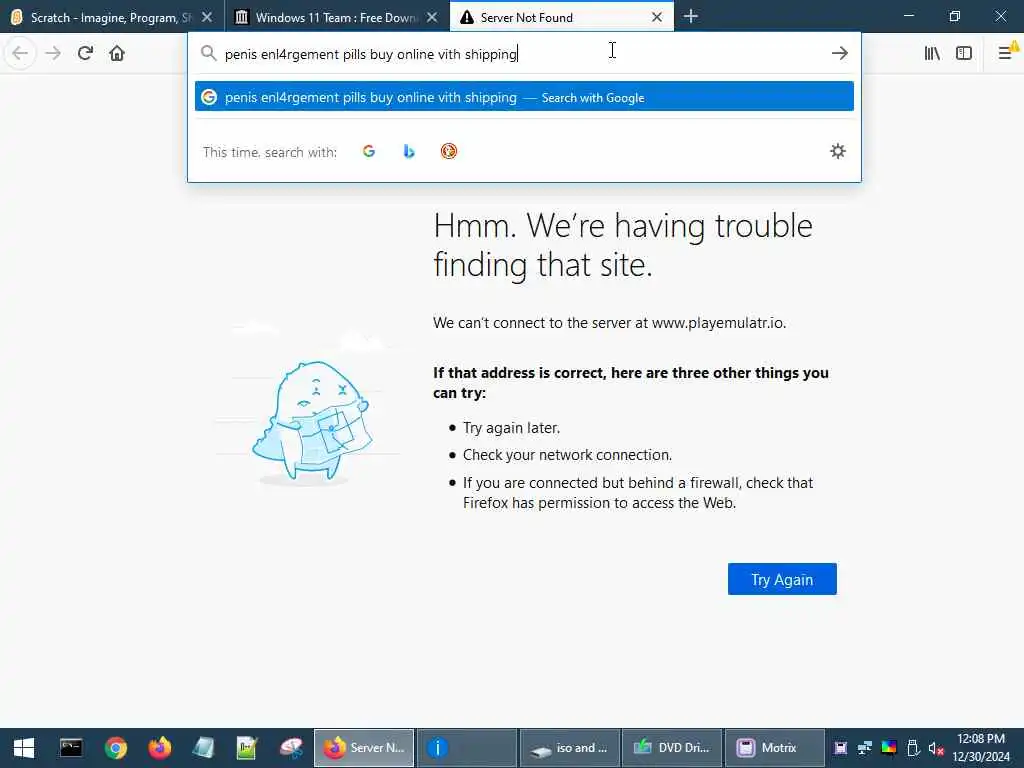Go back with the browser back arrow
This screenshot has width=1024, height=768.
point(20,53)
